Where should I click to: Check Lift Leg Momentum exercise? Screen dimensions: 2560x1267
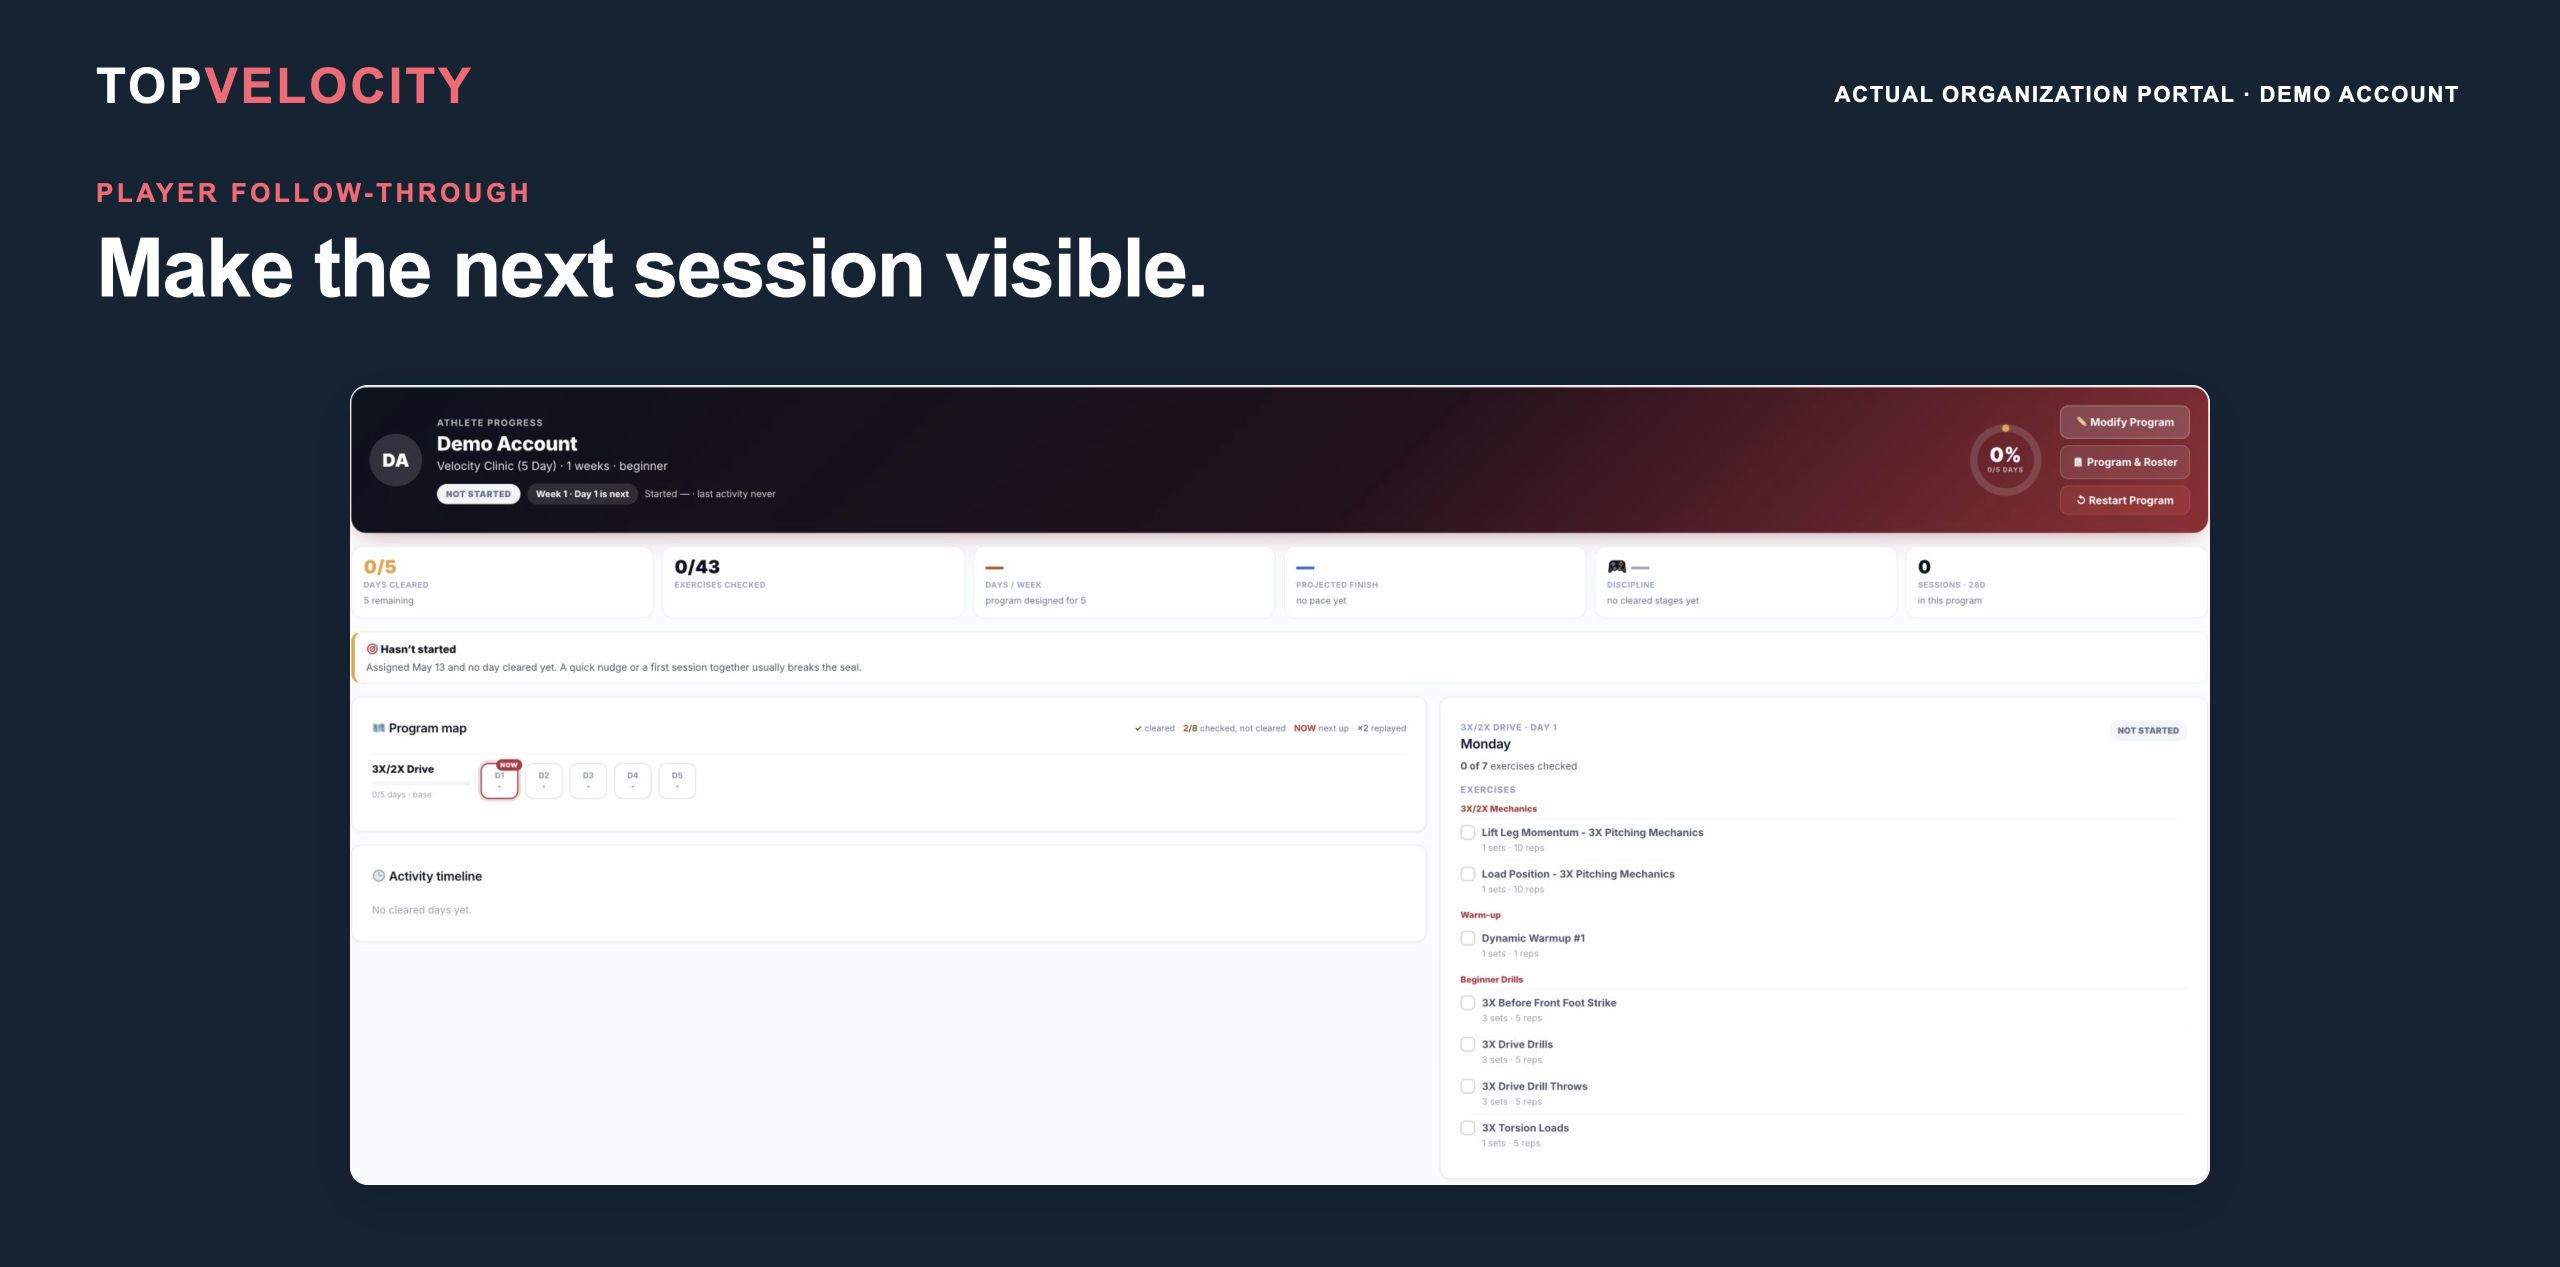pos(1467,832)
